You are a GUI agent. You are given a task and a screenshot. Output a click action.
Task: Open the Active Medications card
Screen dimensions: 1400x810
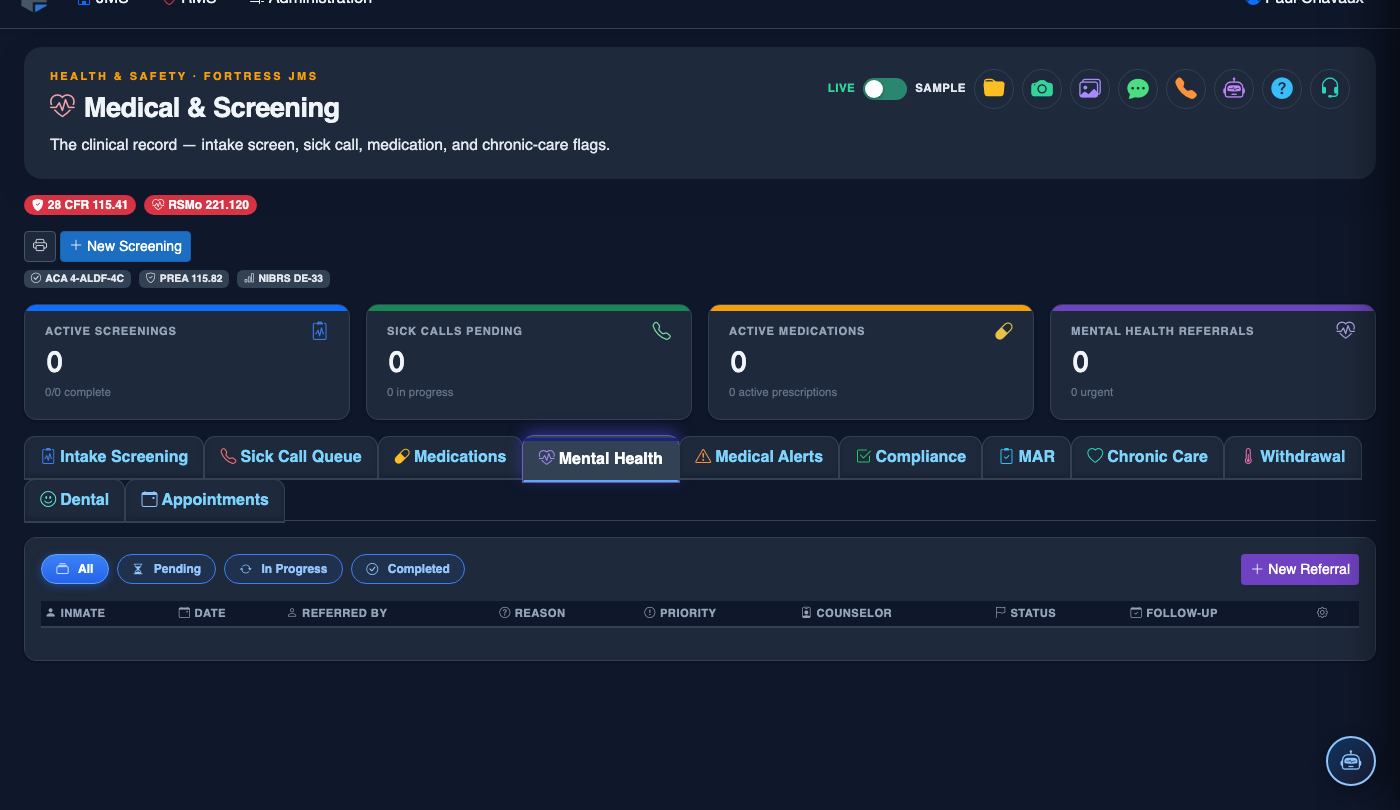[871, 362]
